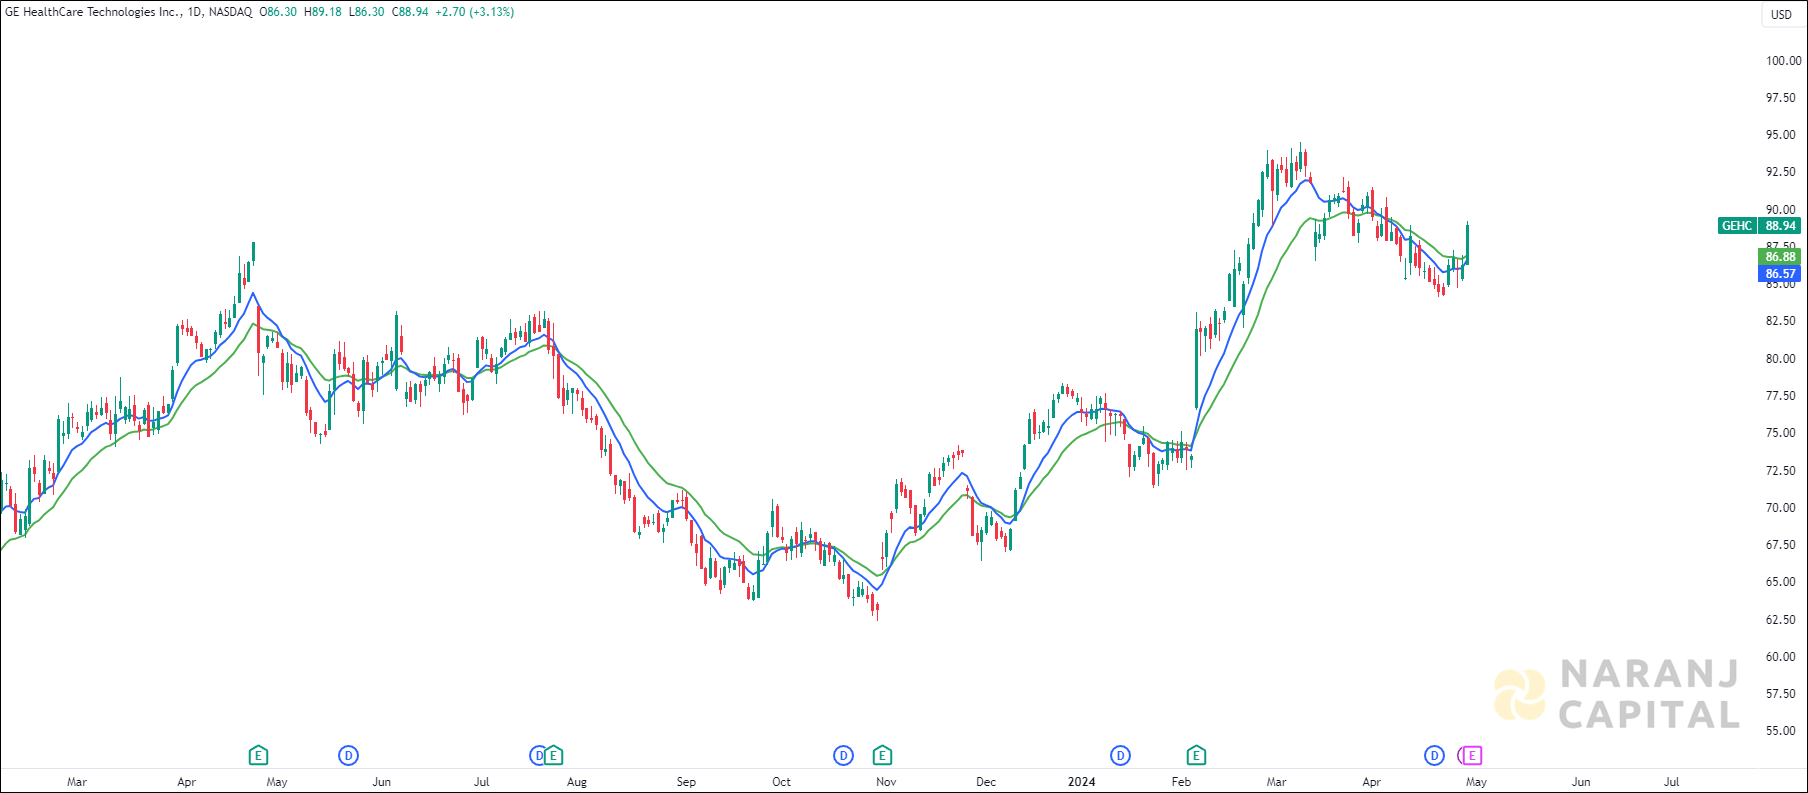
Task: Click the low value L86.30
Action: (366, 12)
